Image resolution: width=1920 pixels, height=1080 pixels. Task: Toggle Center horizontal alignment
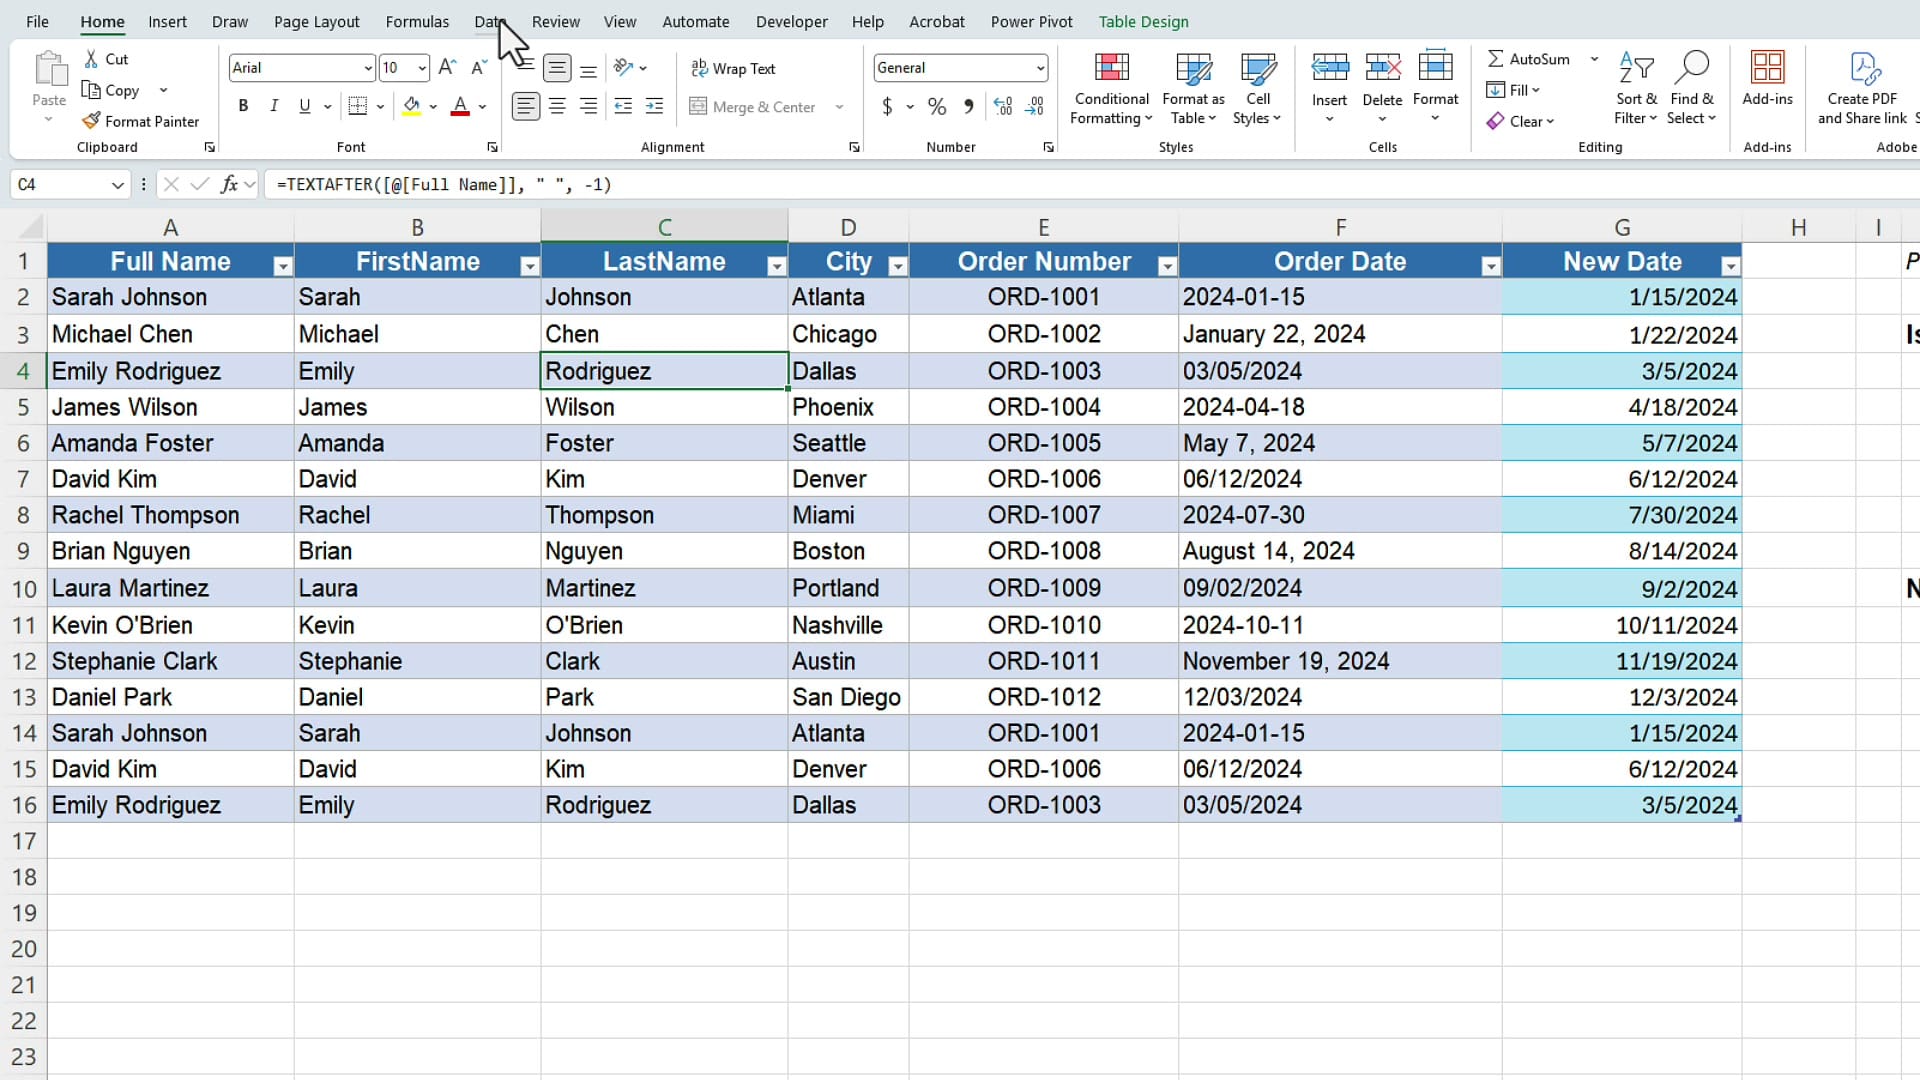point(557,106)
